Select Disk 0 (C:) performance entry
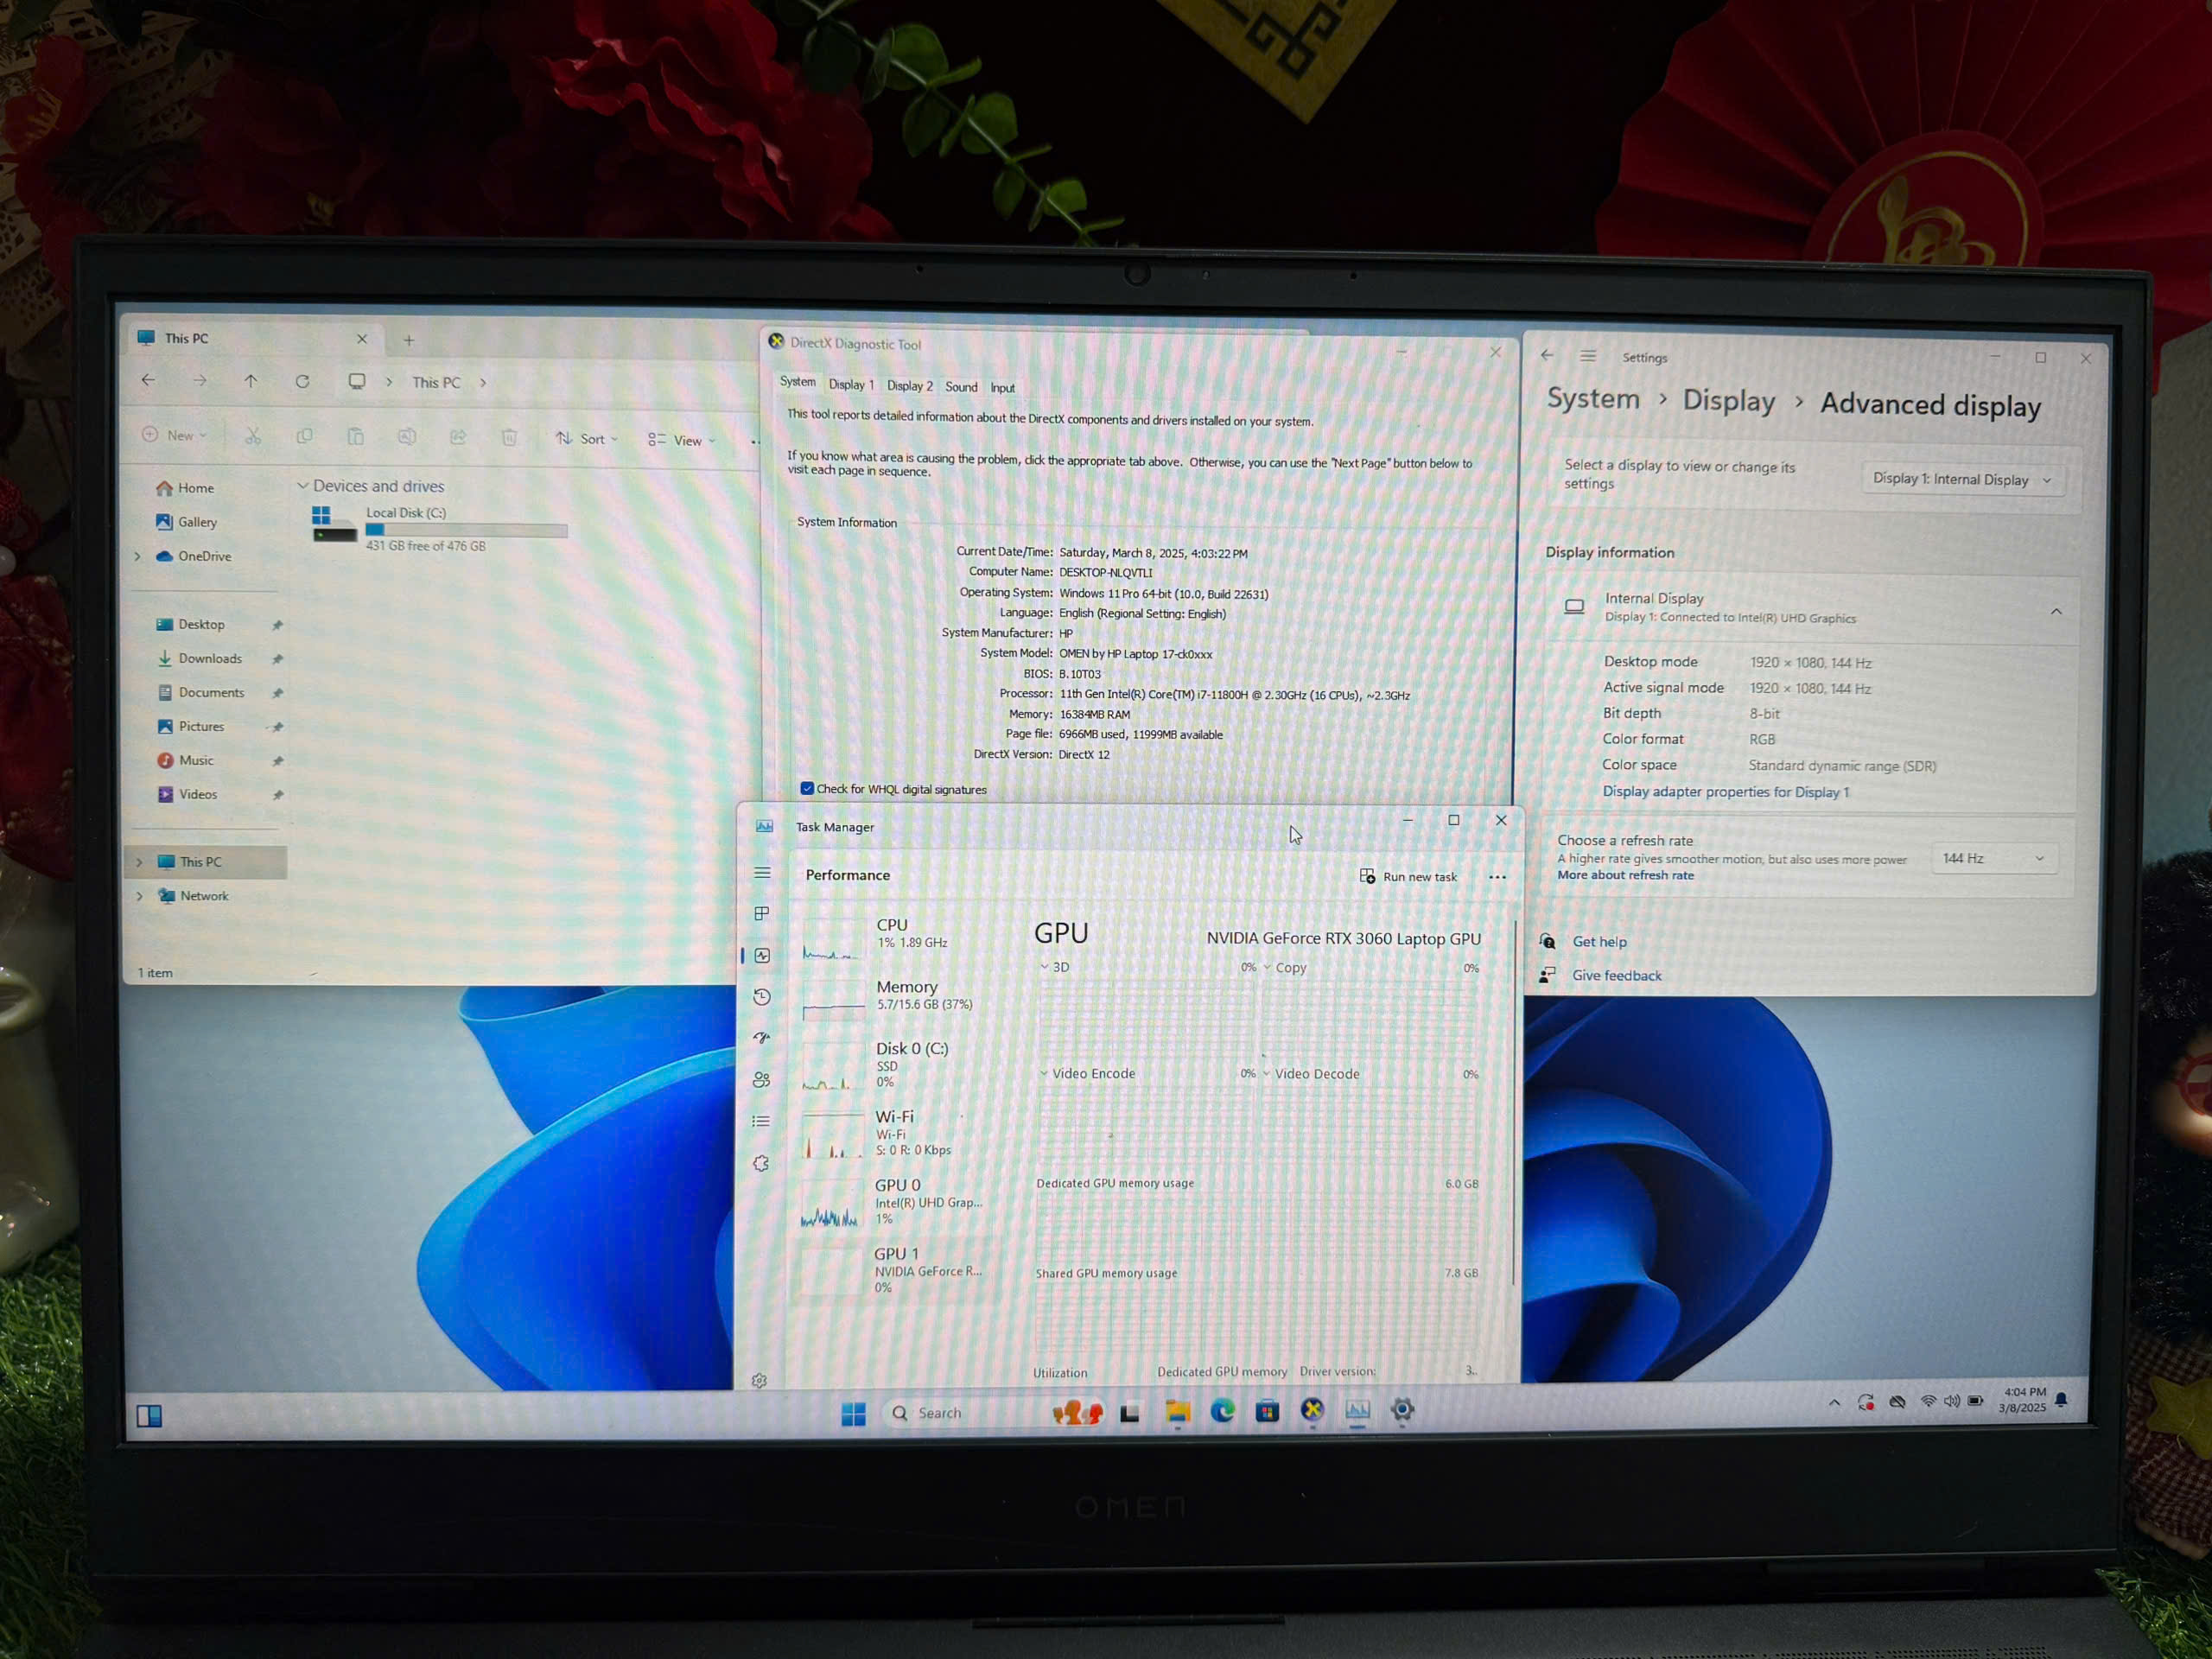 click(896, 1066)
